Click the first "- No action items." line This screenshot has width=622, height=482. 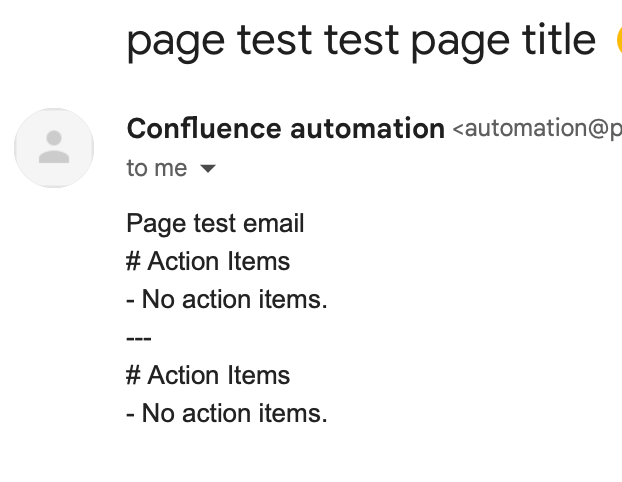coord(227,299)
